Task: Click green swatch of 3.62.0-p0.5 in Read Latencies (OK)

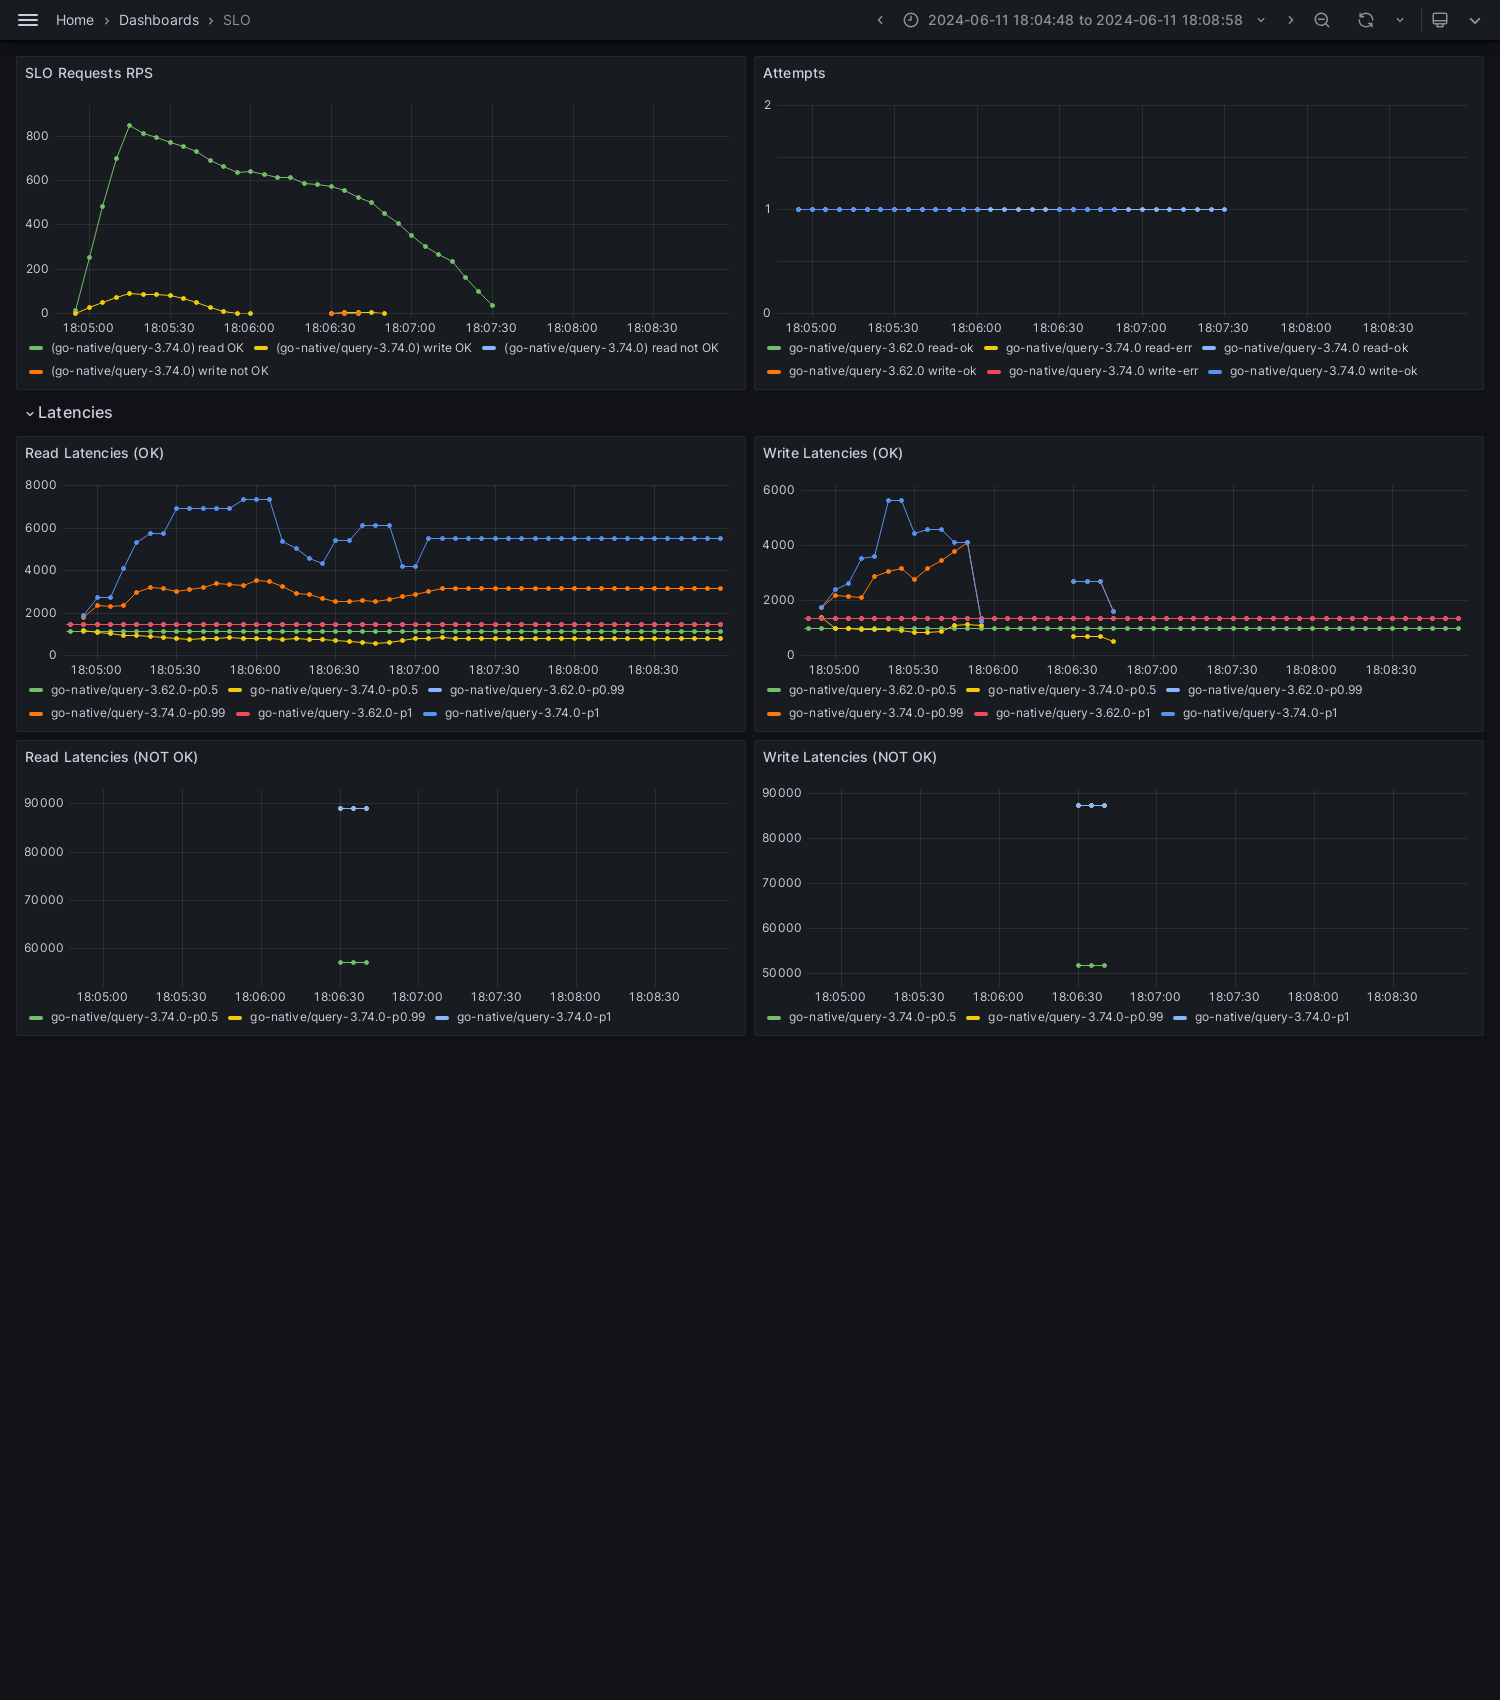Action: click(x=36, y=690)
